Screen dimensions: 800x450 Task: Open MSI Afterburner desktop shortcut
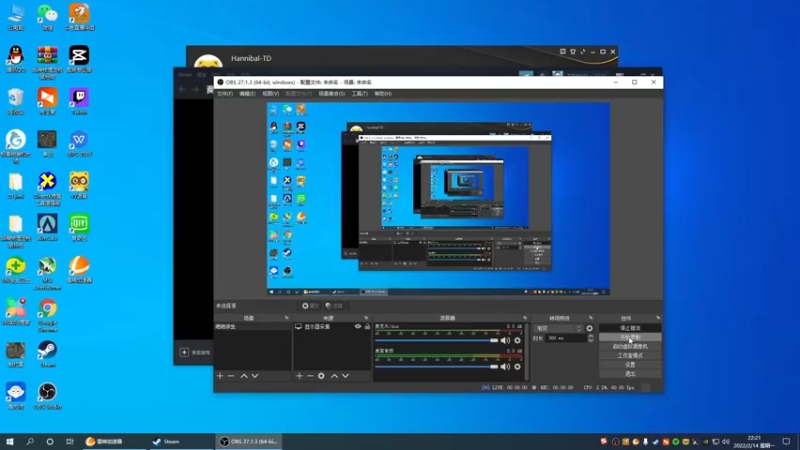(47, 273)
